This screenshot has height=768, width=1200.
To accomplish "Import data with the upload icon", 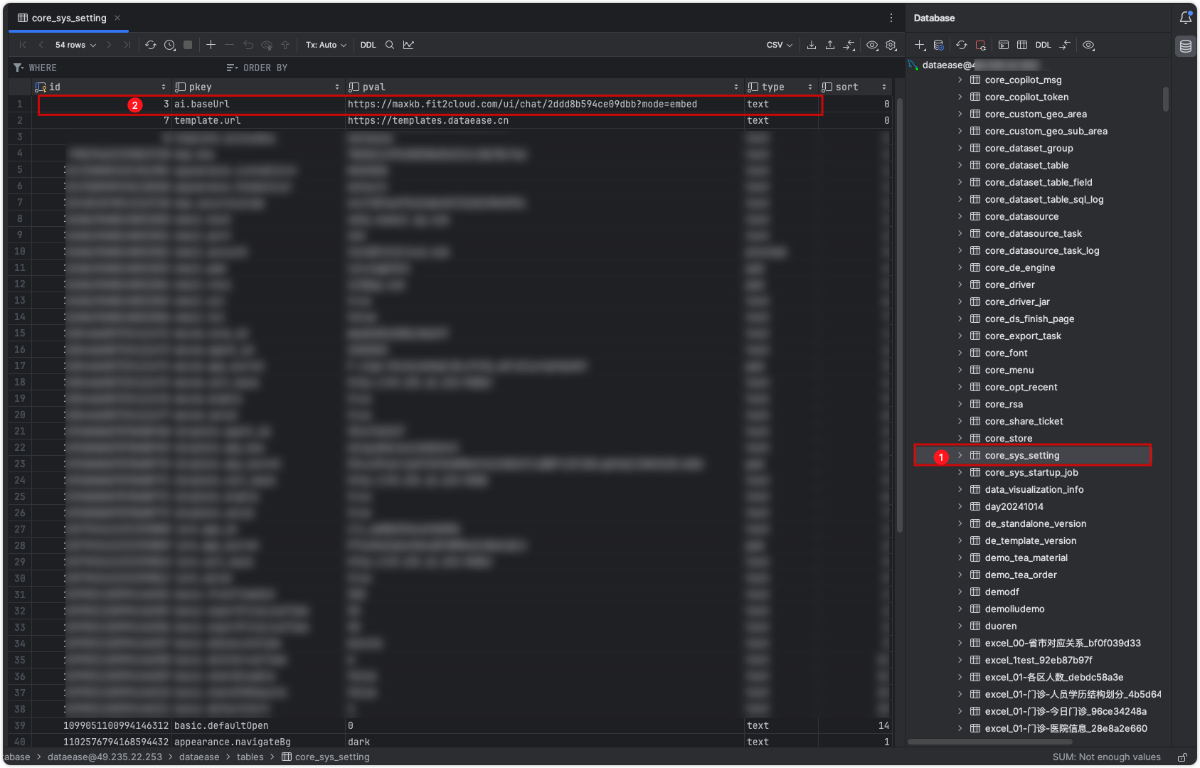I will pos(830,45).
